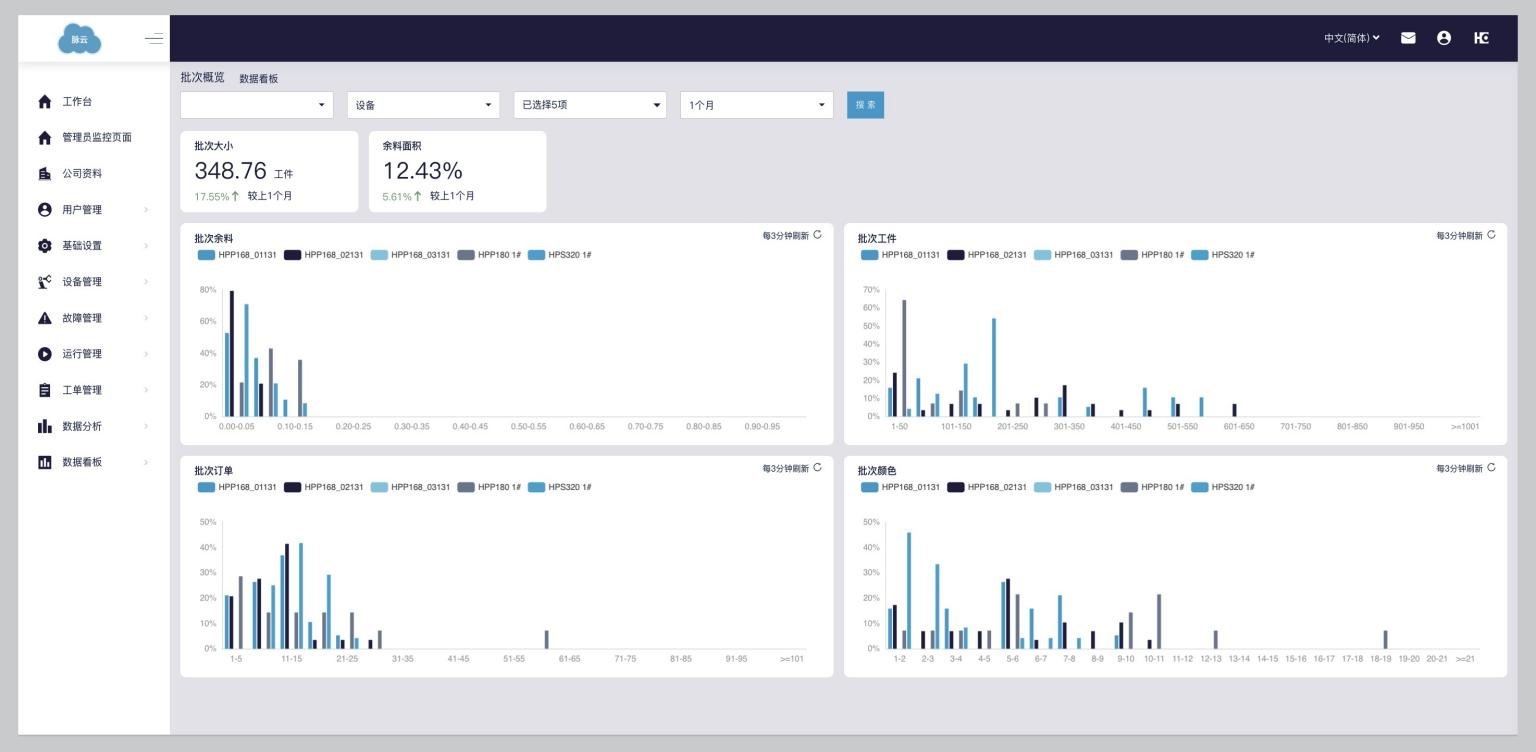Click HPP168_02131 dark color swatch in 批次颜色
The image size is (1536, 752).
[956, 487]
